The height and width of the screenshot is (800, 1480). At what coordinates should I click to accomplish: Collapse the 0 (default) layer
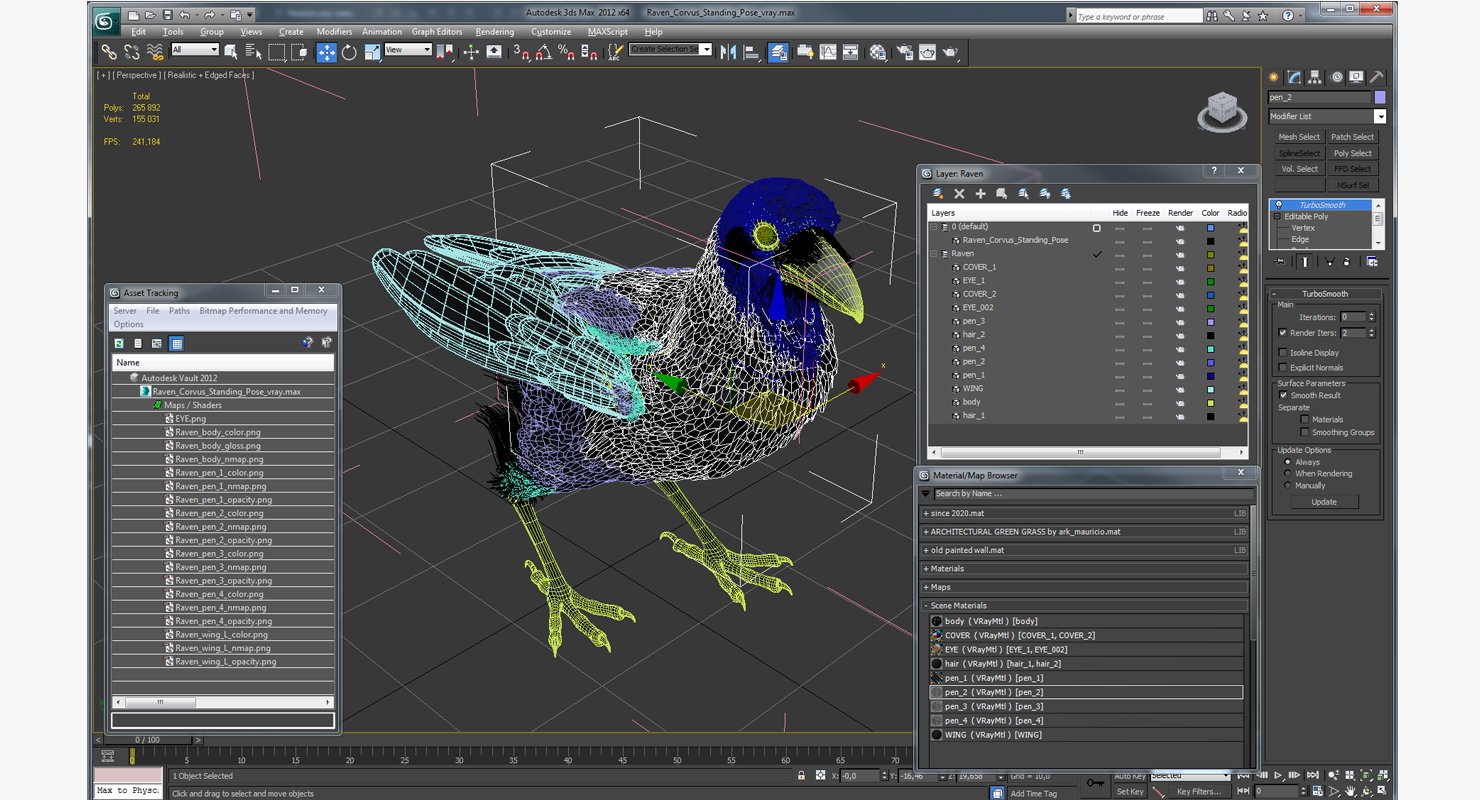pyautogui.click(x=934, y=227)
